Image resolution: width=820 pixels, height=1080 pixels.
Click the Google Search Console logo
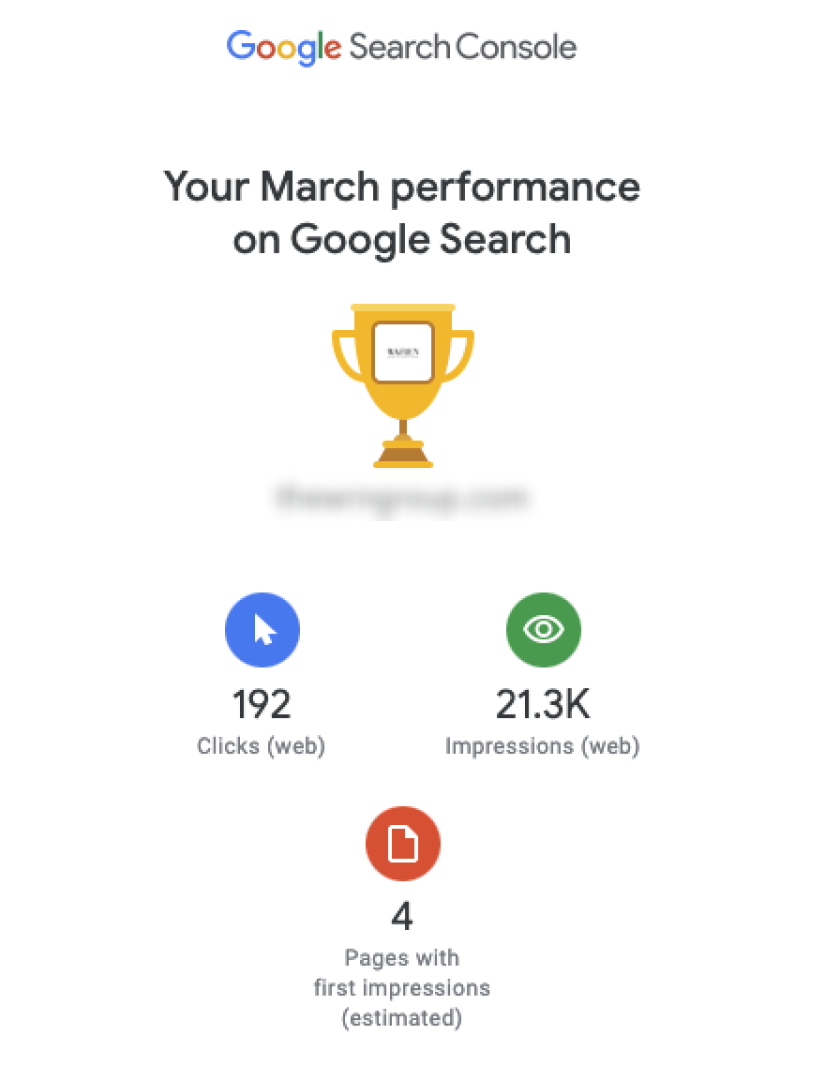[401, 48]
